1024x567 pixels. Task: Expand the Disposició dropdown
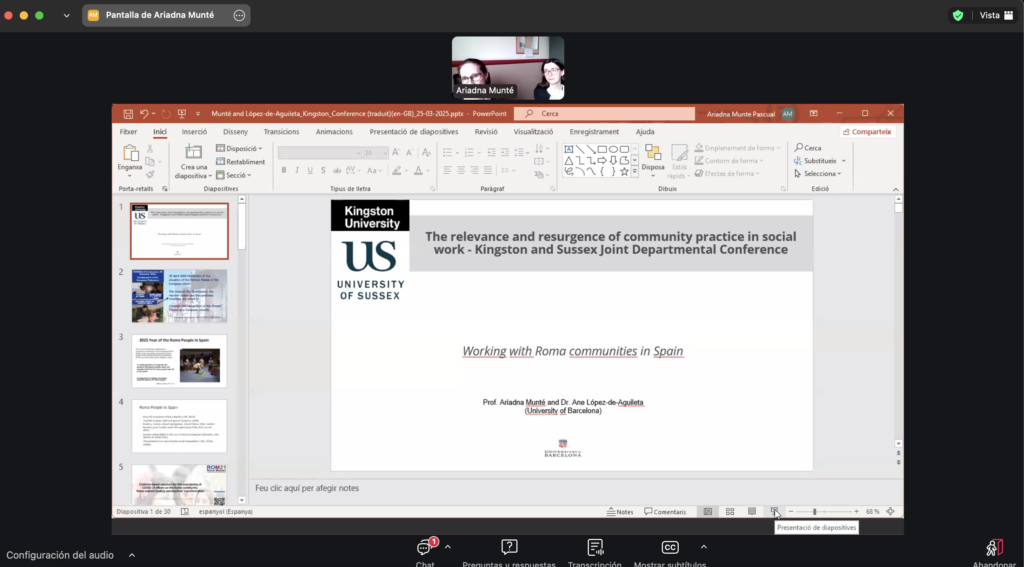240,148
